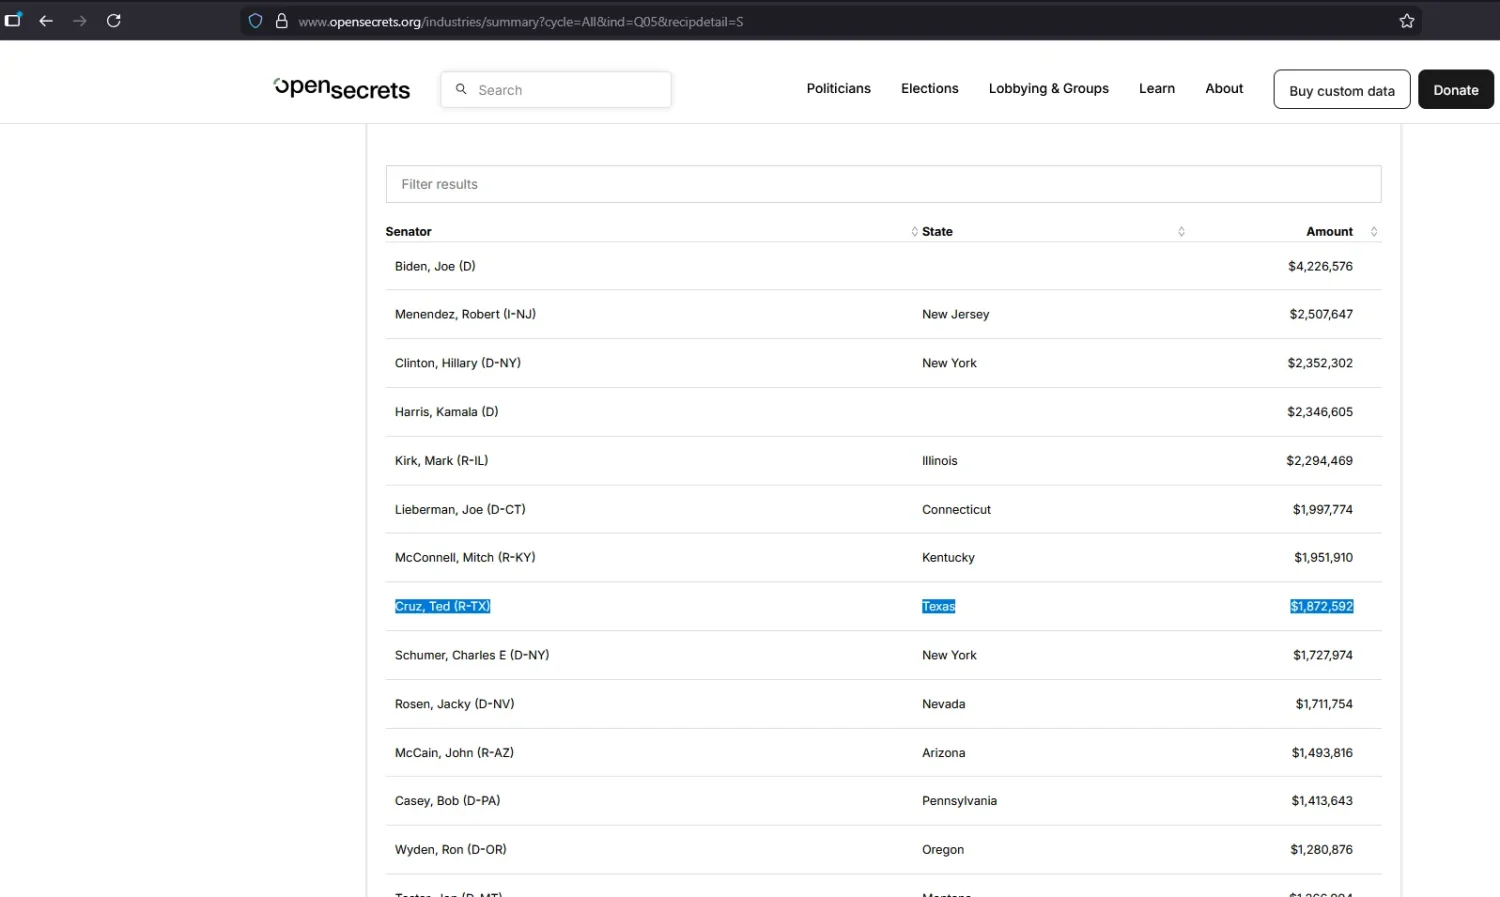Click amount $2,294,469

[x=1319, y=461]
